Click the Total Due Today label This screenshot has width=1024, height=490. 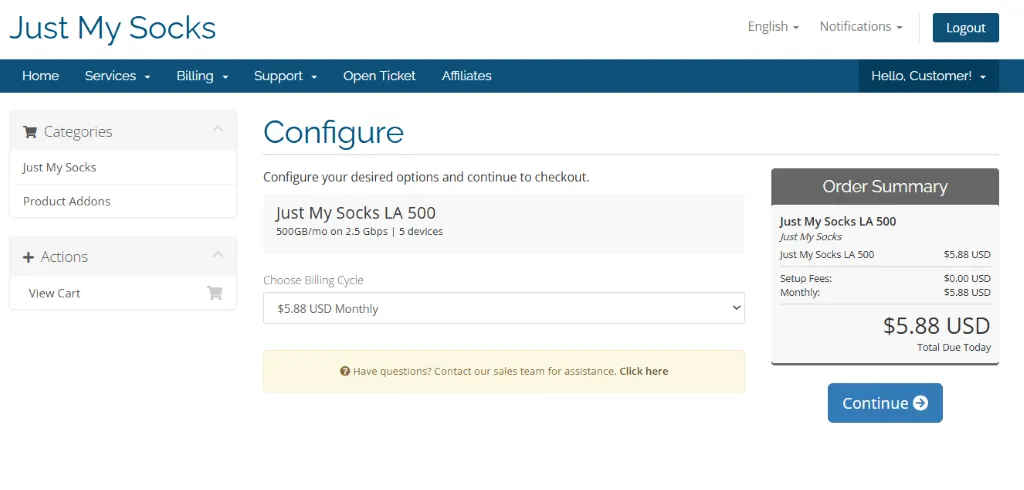(953, 348)
